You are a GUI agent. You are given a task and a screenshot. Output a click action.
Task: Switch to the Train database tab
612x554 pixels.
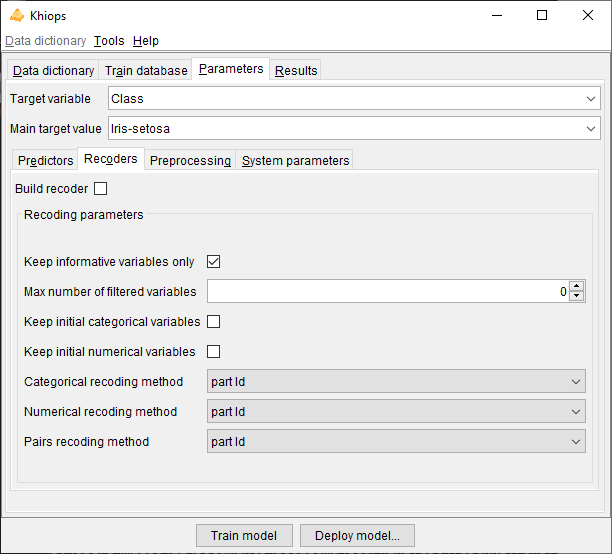[146, 71]
